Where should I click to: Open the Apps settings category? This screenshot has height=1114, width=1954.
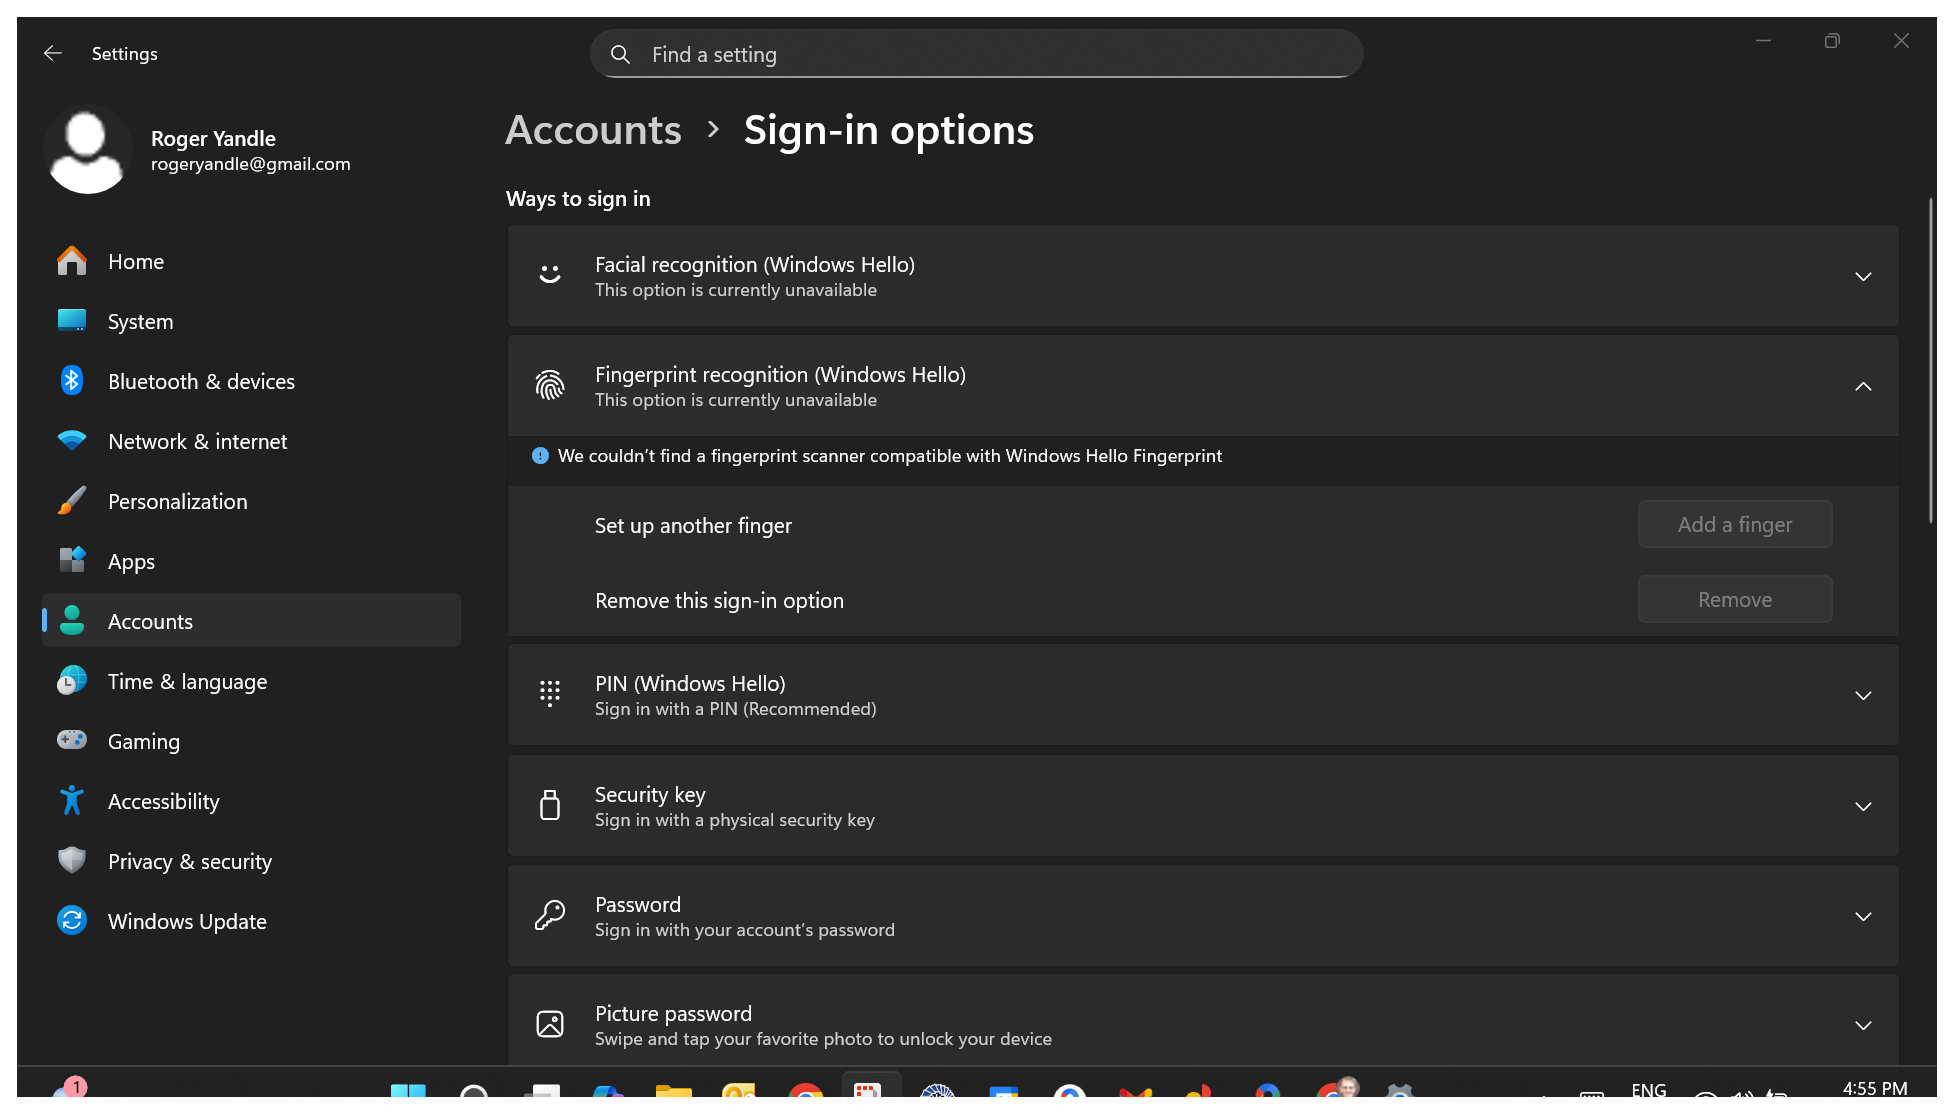(251, 561)
